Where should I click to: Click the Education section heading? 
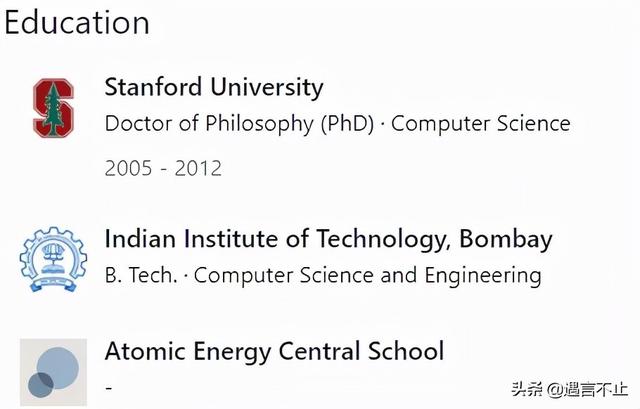[76, 22]
